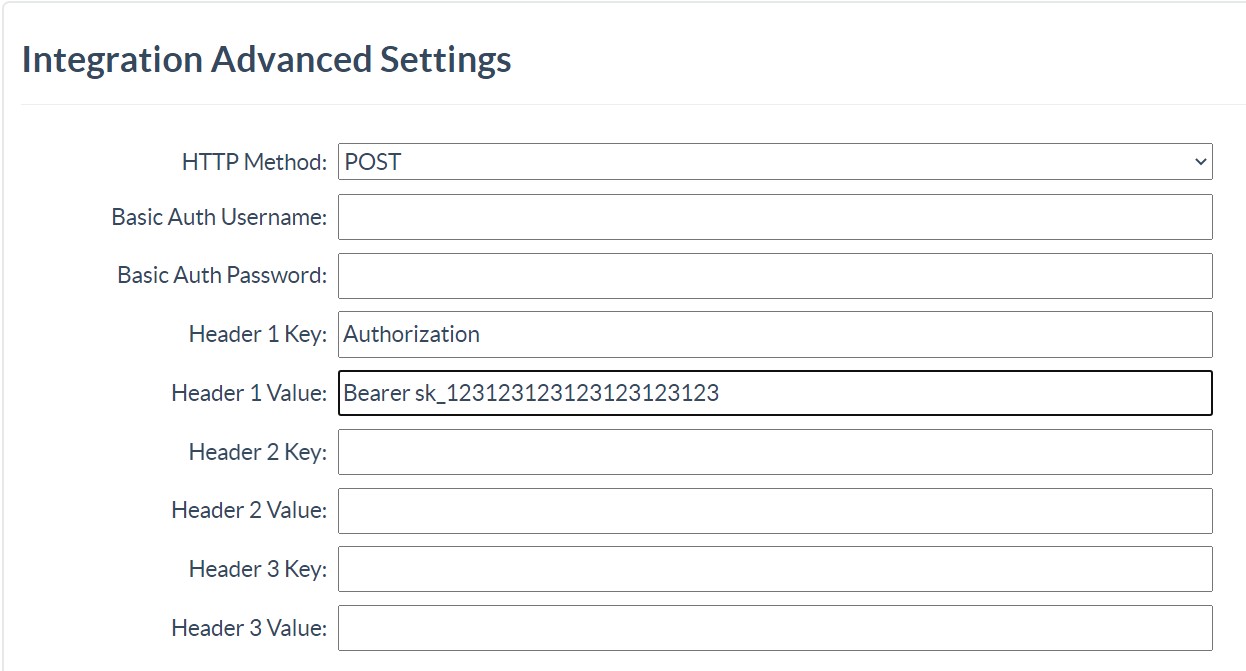Click the Basic Auth Username label

tap(217, 217)
